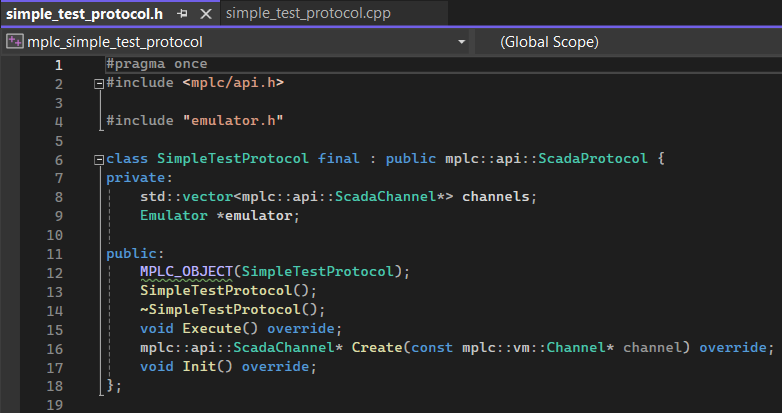Switch to the simple_test_protocol.cpp tab
The height and width of the screenshot is (413, 782).
308,13
